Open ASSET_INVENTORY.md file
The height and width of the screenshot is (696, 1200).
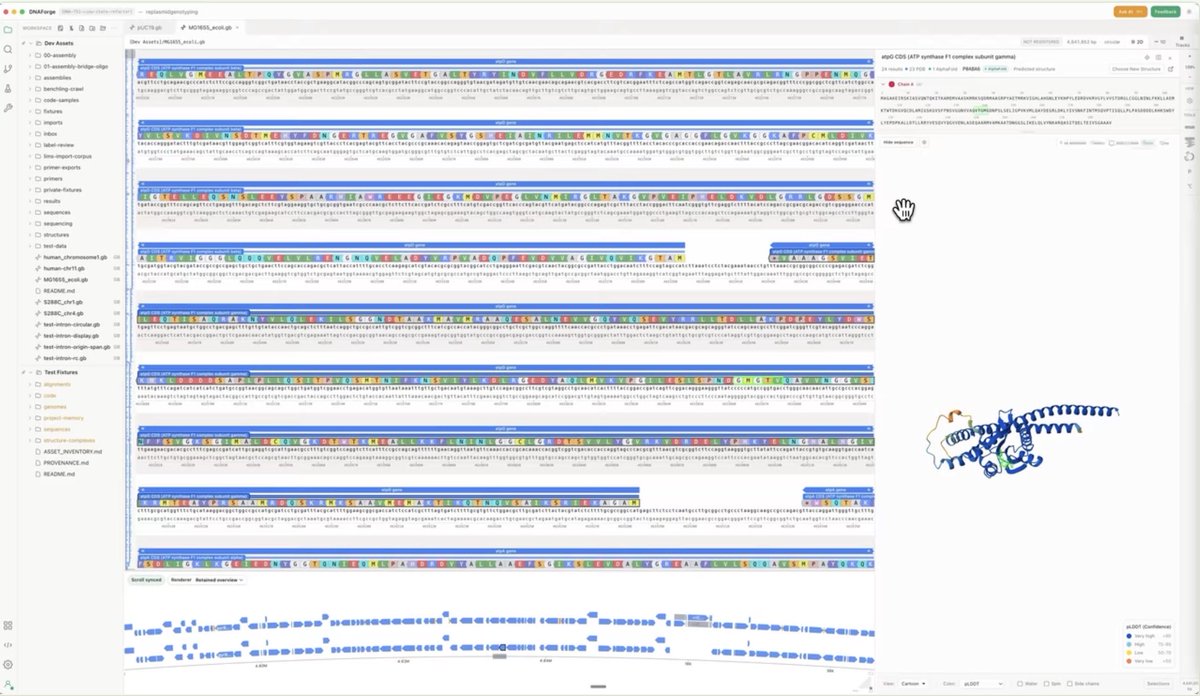point(71,451)
